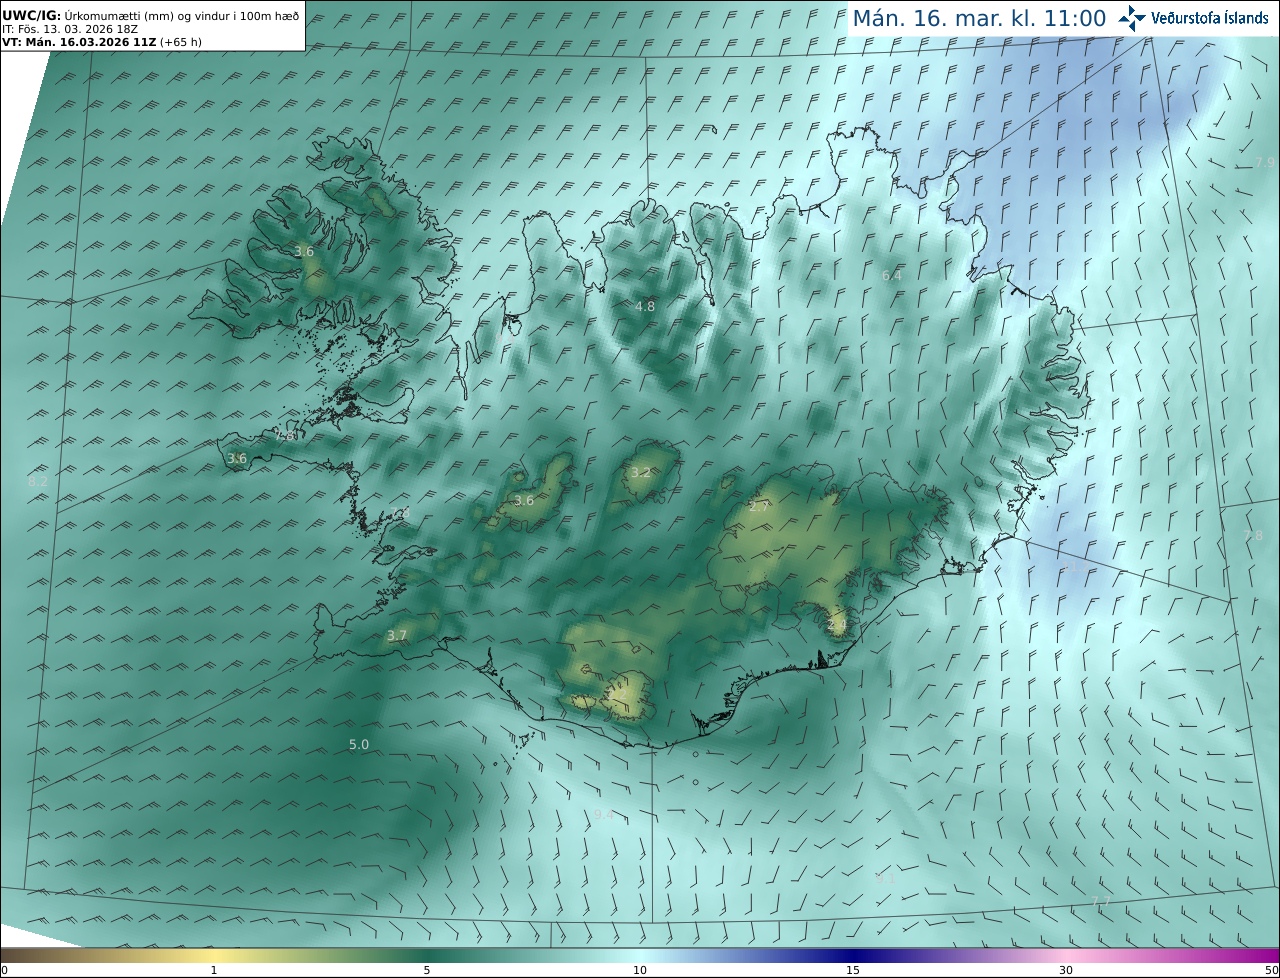Click the 3.6 value over the Westfjords

(x=304, y=251)
